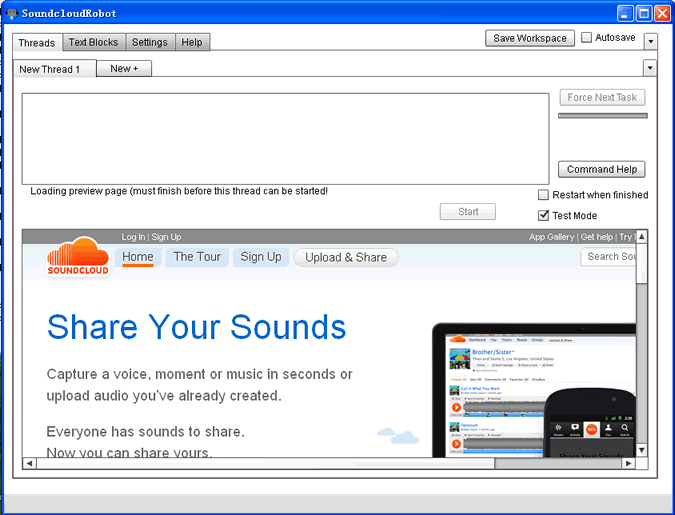Click the orange REC button on phone image
This screenshot has width=675, height=515.
click(x=591, y=429)
